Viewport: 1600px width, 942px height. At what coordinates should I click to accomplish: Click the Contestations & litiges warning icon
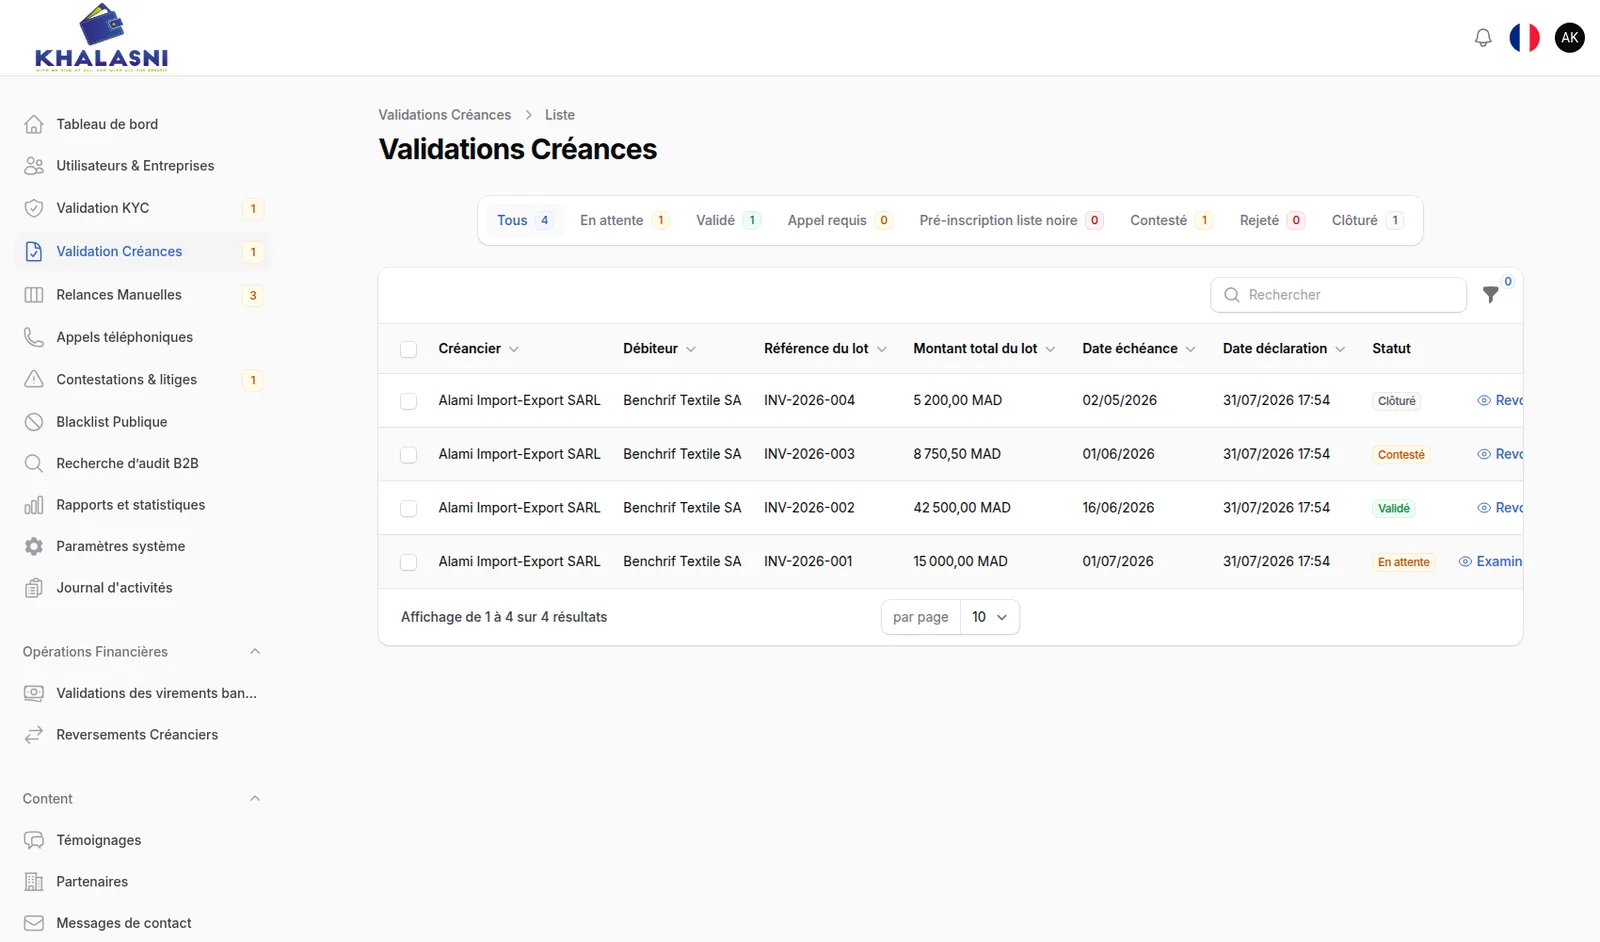[x=34, y=379]
